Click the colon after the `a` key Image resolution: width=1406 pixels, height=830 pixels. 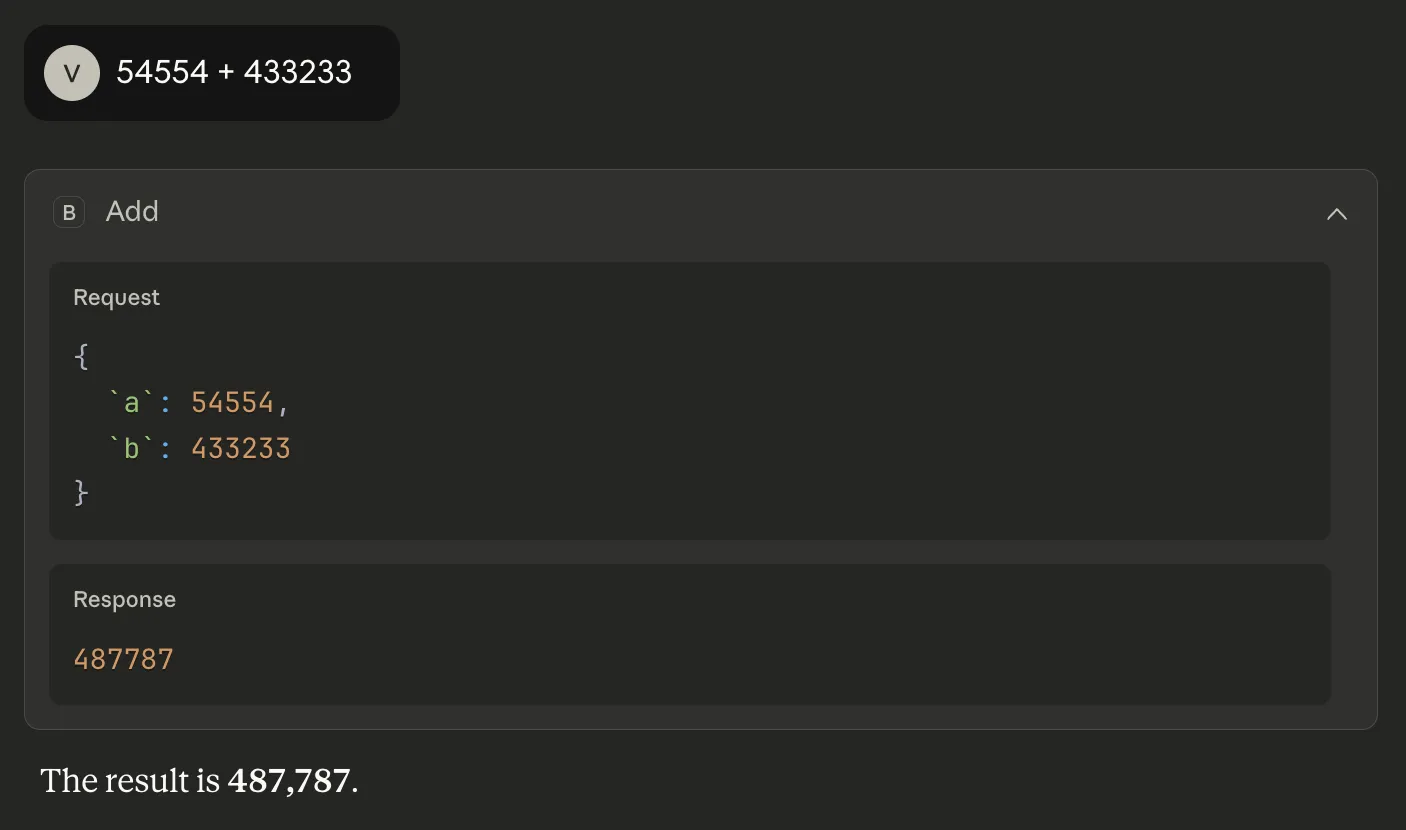click(166, 402)
